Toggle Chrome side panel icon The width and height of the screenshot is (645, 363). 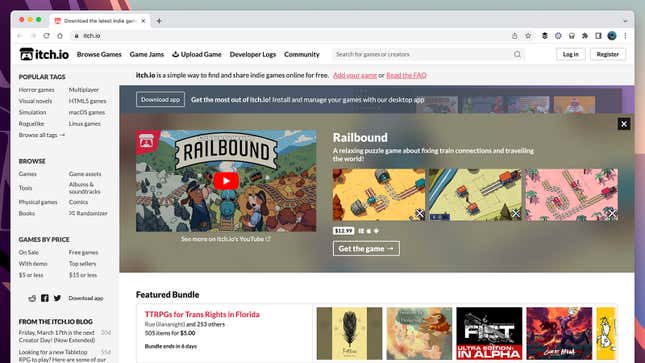(599, 36)
